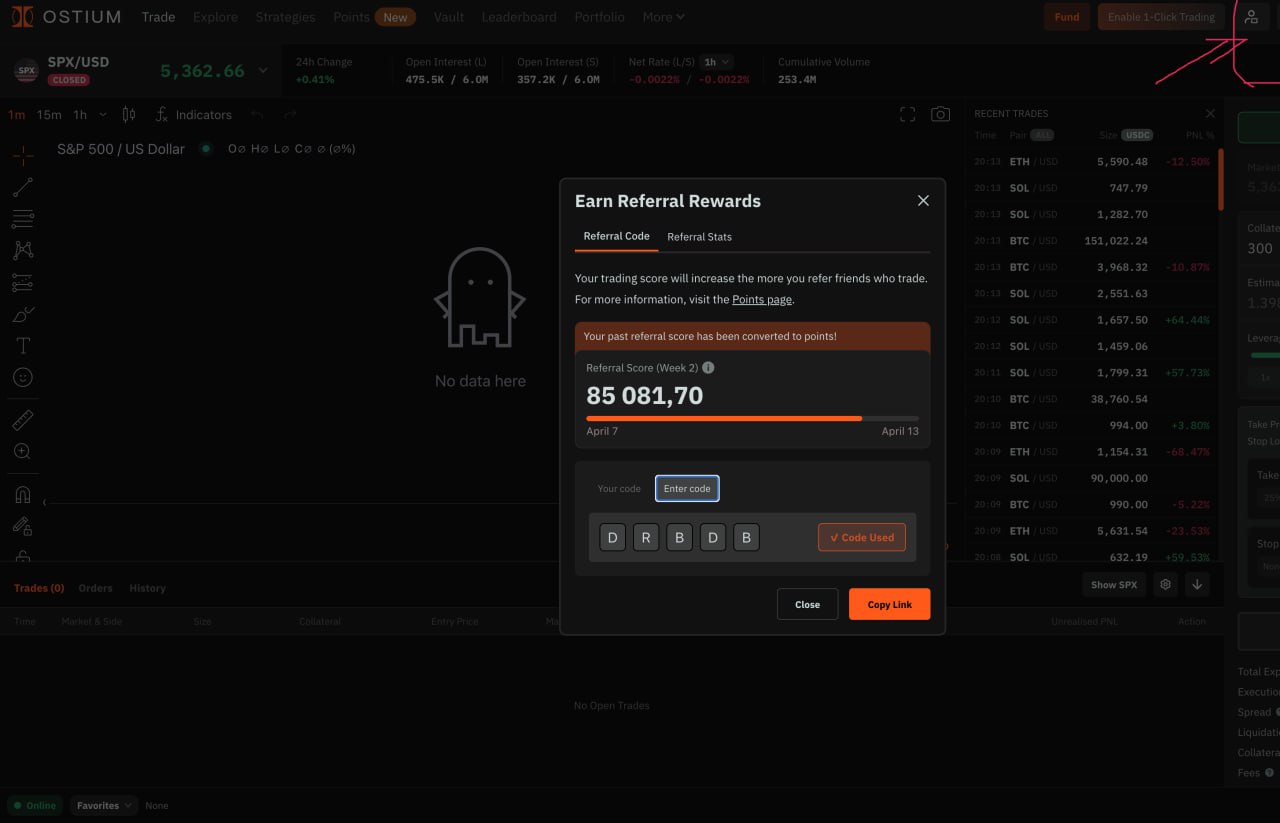Viewport: 1280px width, 823px height.
Task: Open the Favorites dropdown in status bar
Action: (x=104, y=805)
